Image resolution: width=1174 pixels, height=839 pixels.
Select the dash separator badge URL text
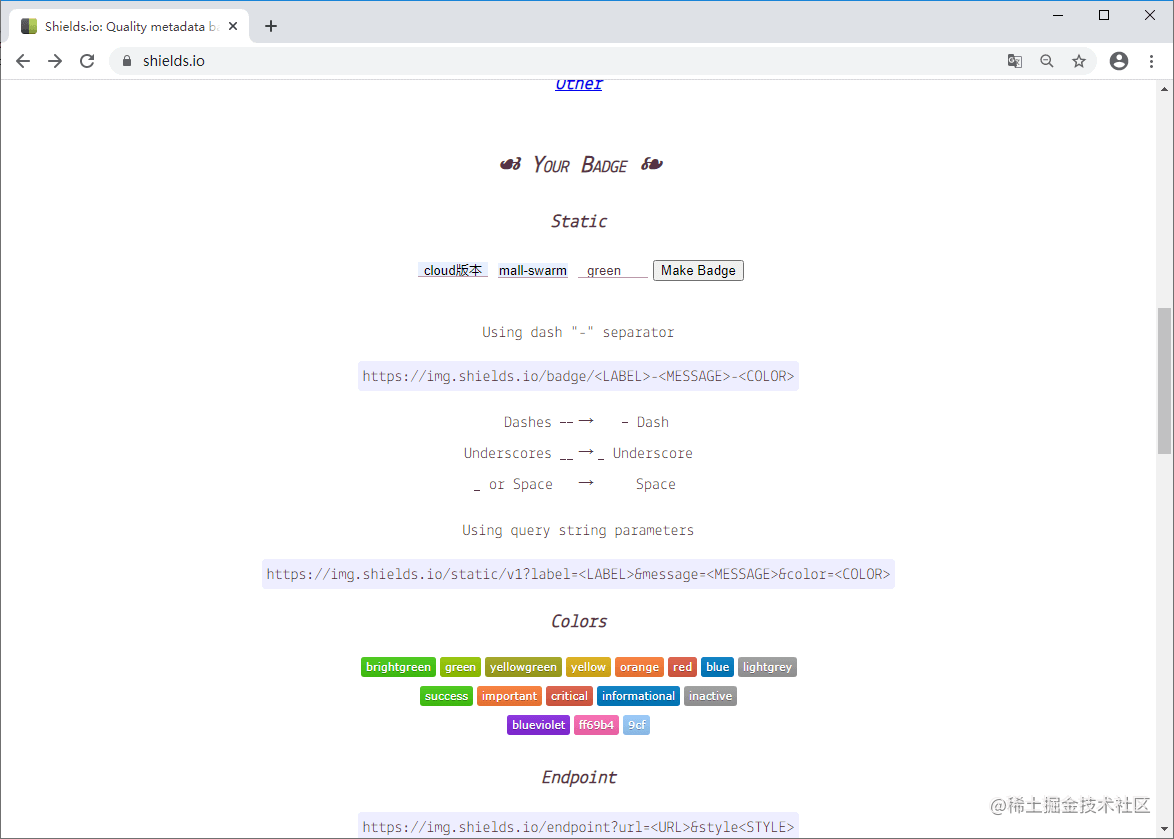point(578,376)
